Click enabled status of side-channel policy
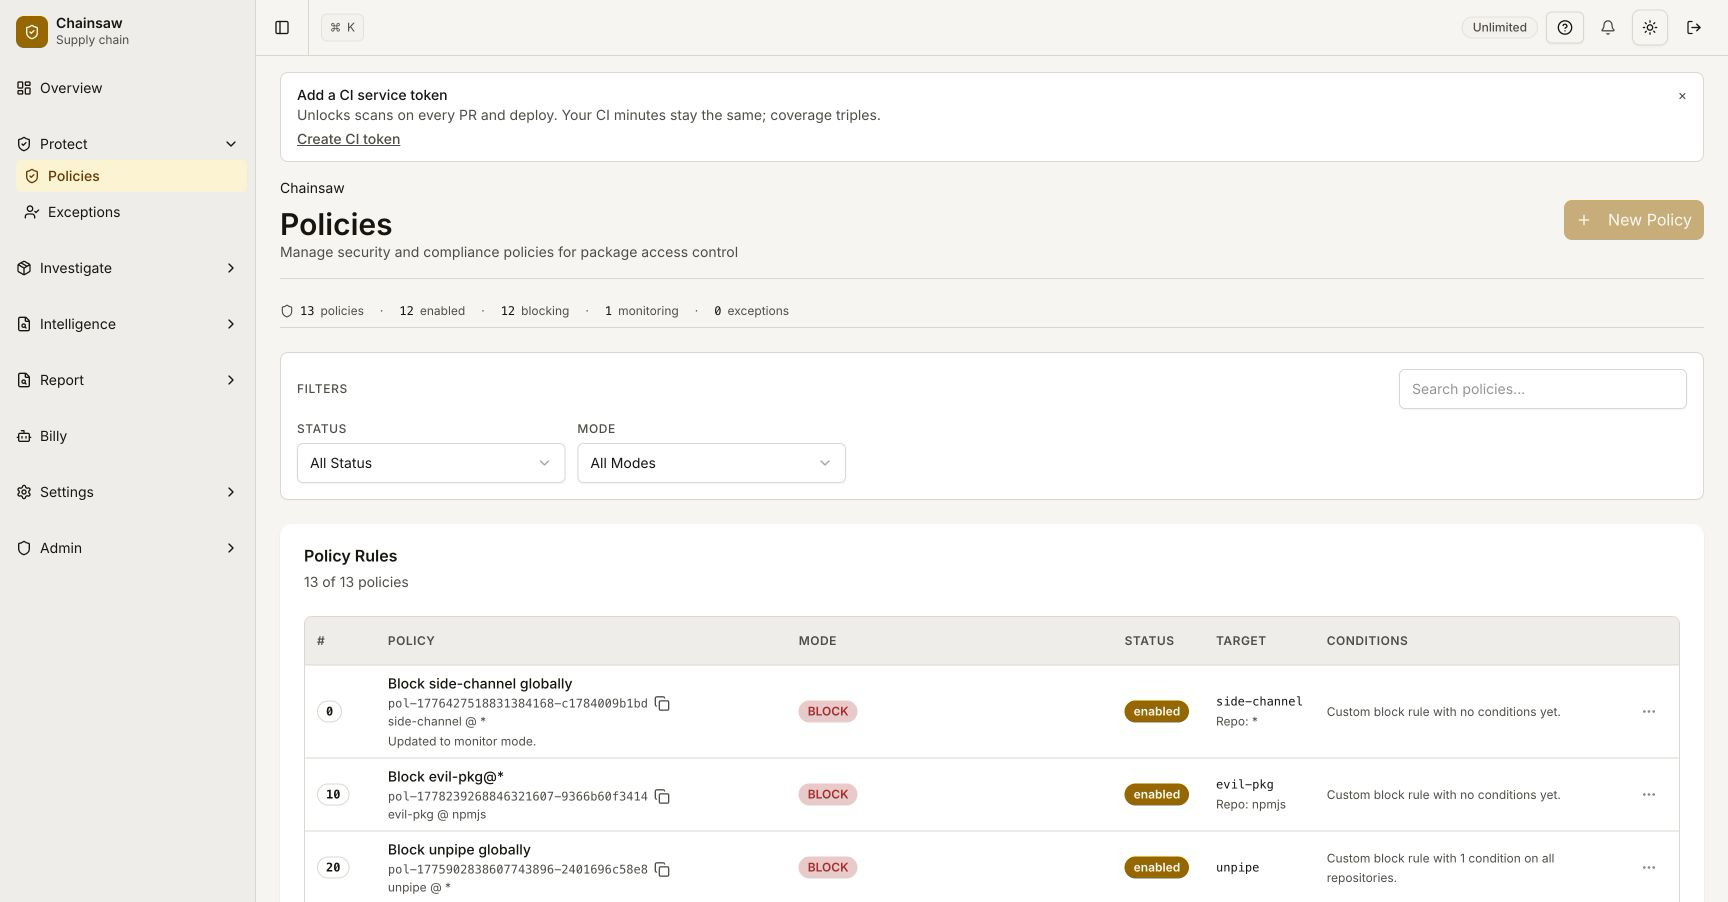This screenshot has width=1728, height=902. click(1156, 712)
